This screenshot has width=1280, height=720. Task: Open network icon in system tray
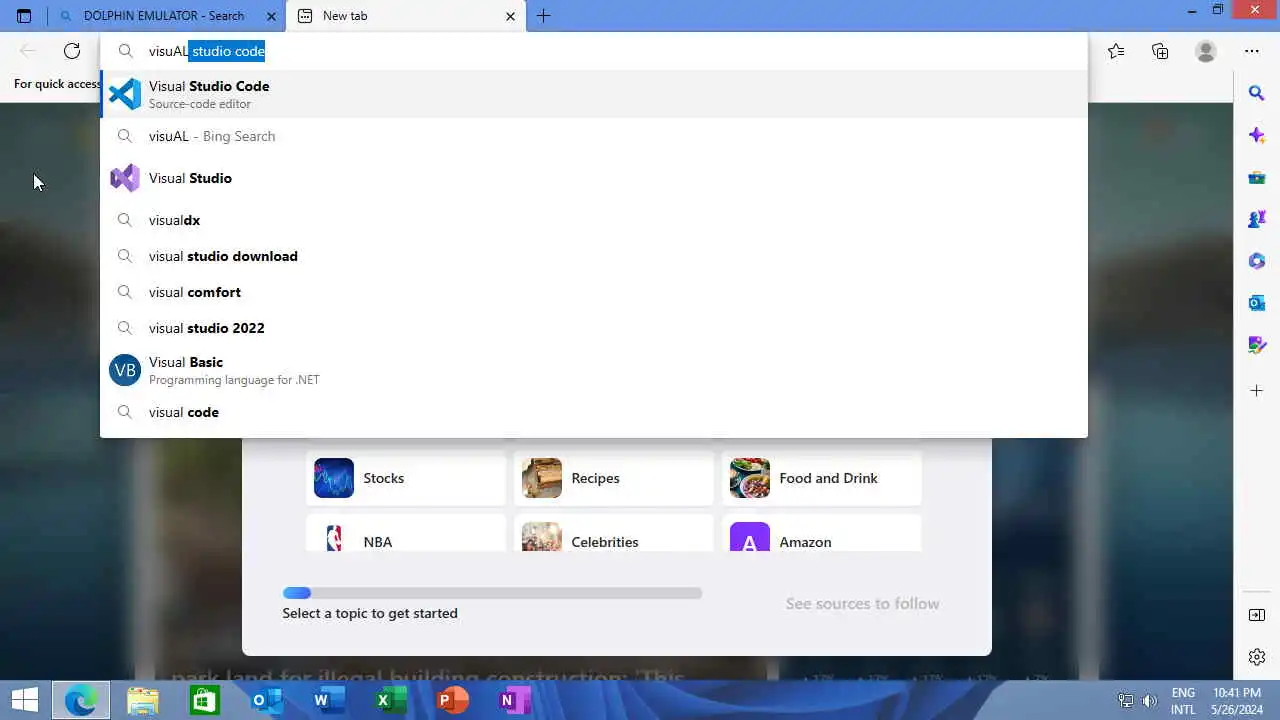1126,701
